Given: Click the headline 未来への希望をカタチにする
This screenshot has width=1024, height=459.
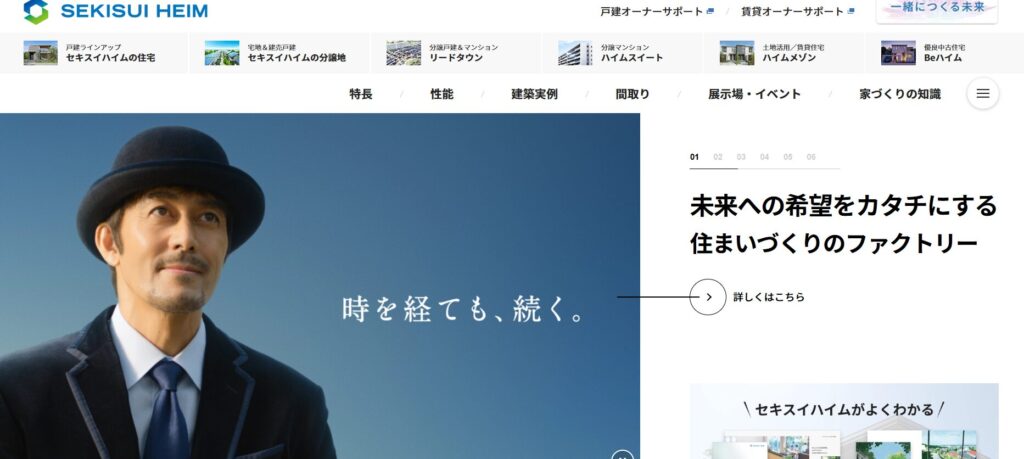Looking at the screenshot, I should point(844,206).
